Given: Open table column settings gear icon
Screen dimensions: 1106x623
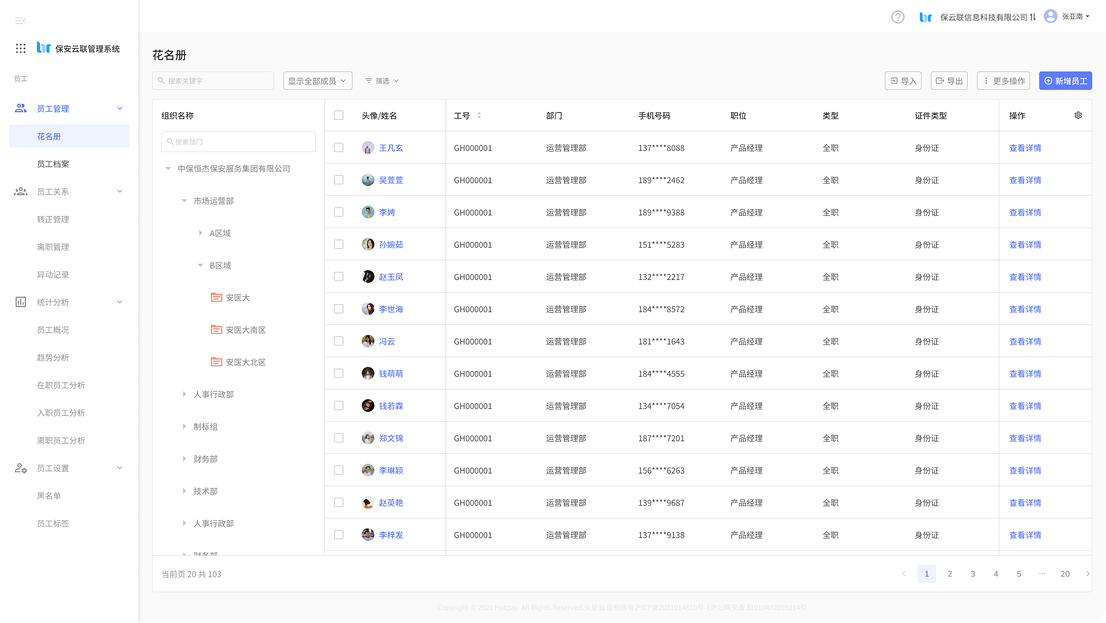Looking at the screenshot, I should (x=1078, y=115).
